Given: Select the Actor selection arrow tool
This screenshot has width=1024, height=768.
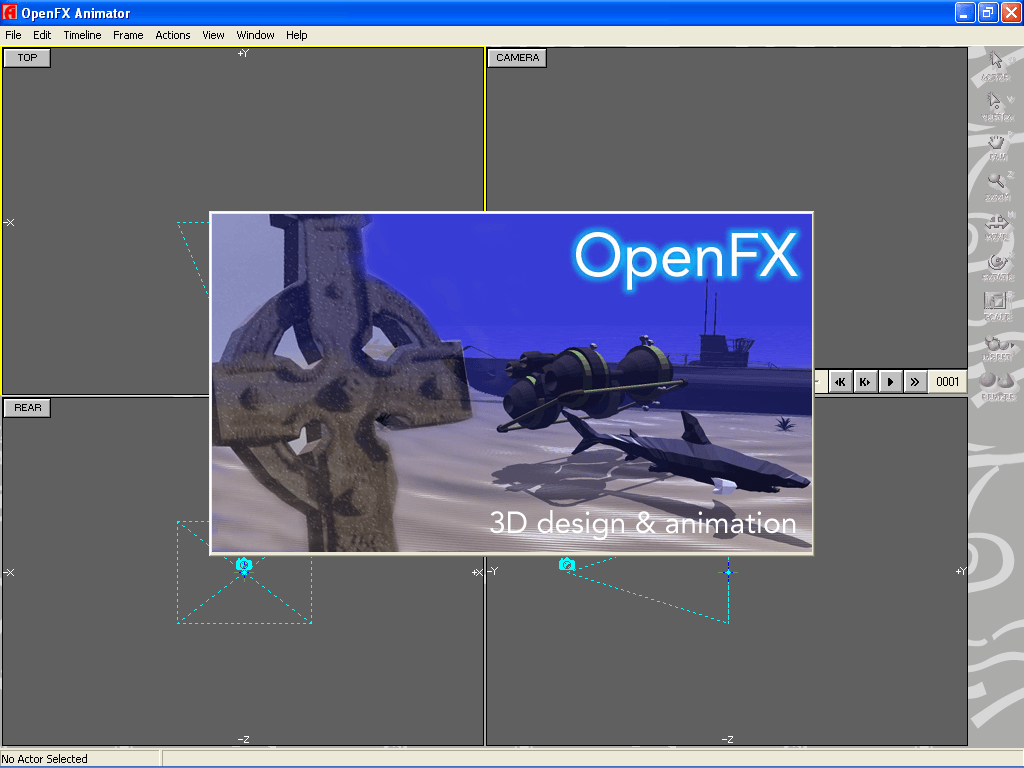Looking at the screenshot, I should (x=997, y=67).
